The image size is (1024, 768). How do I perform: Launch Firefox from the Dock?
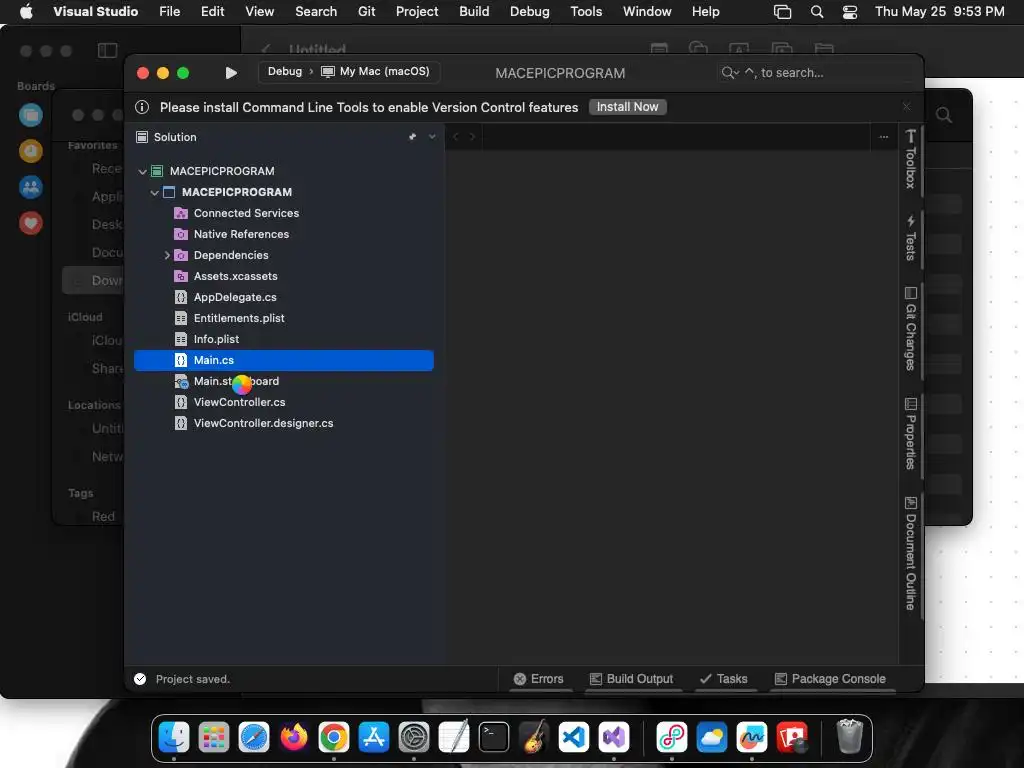point(294,738)
